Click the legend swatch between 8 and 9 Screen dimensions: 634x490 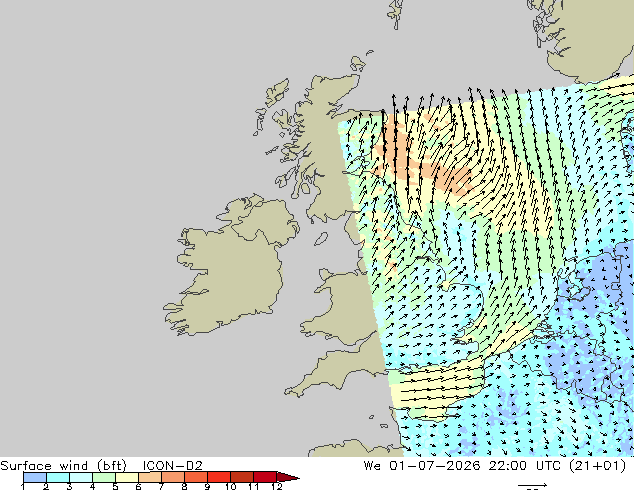point(196,477)
